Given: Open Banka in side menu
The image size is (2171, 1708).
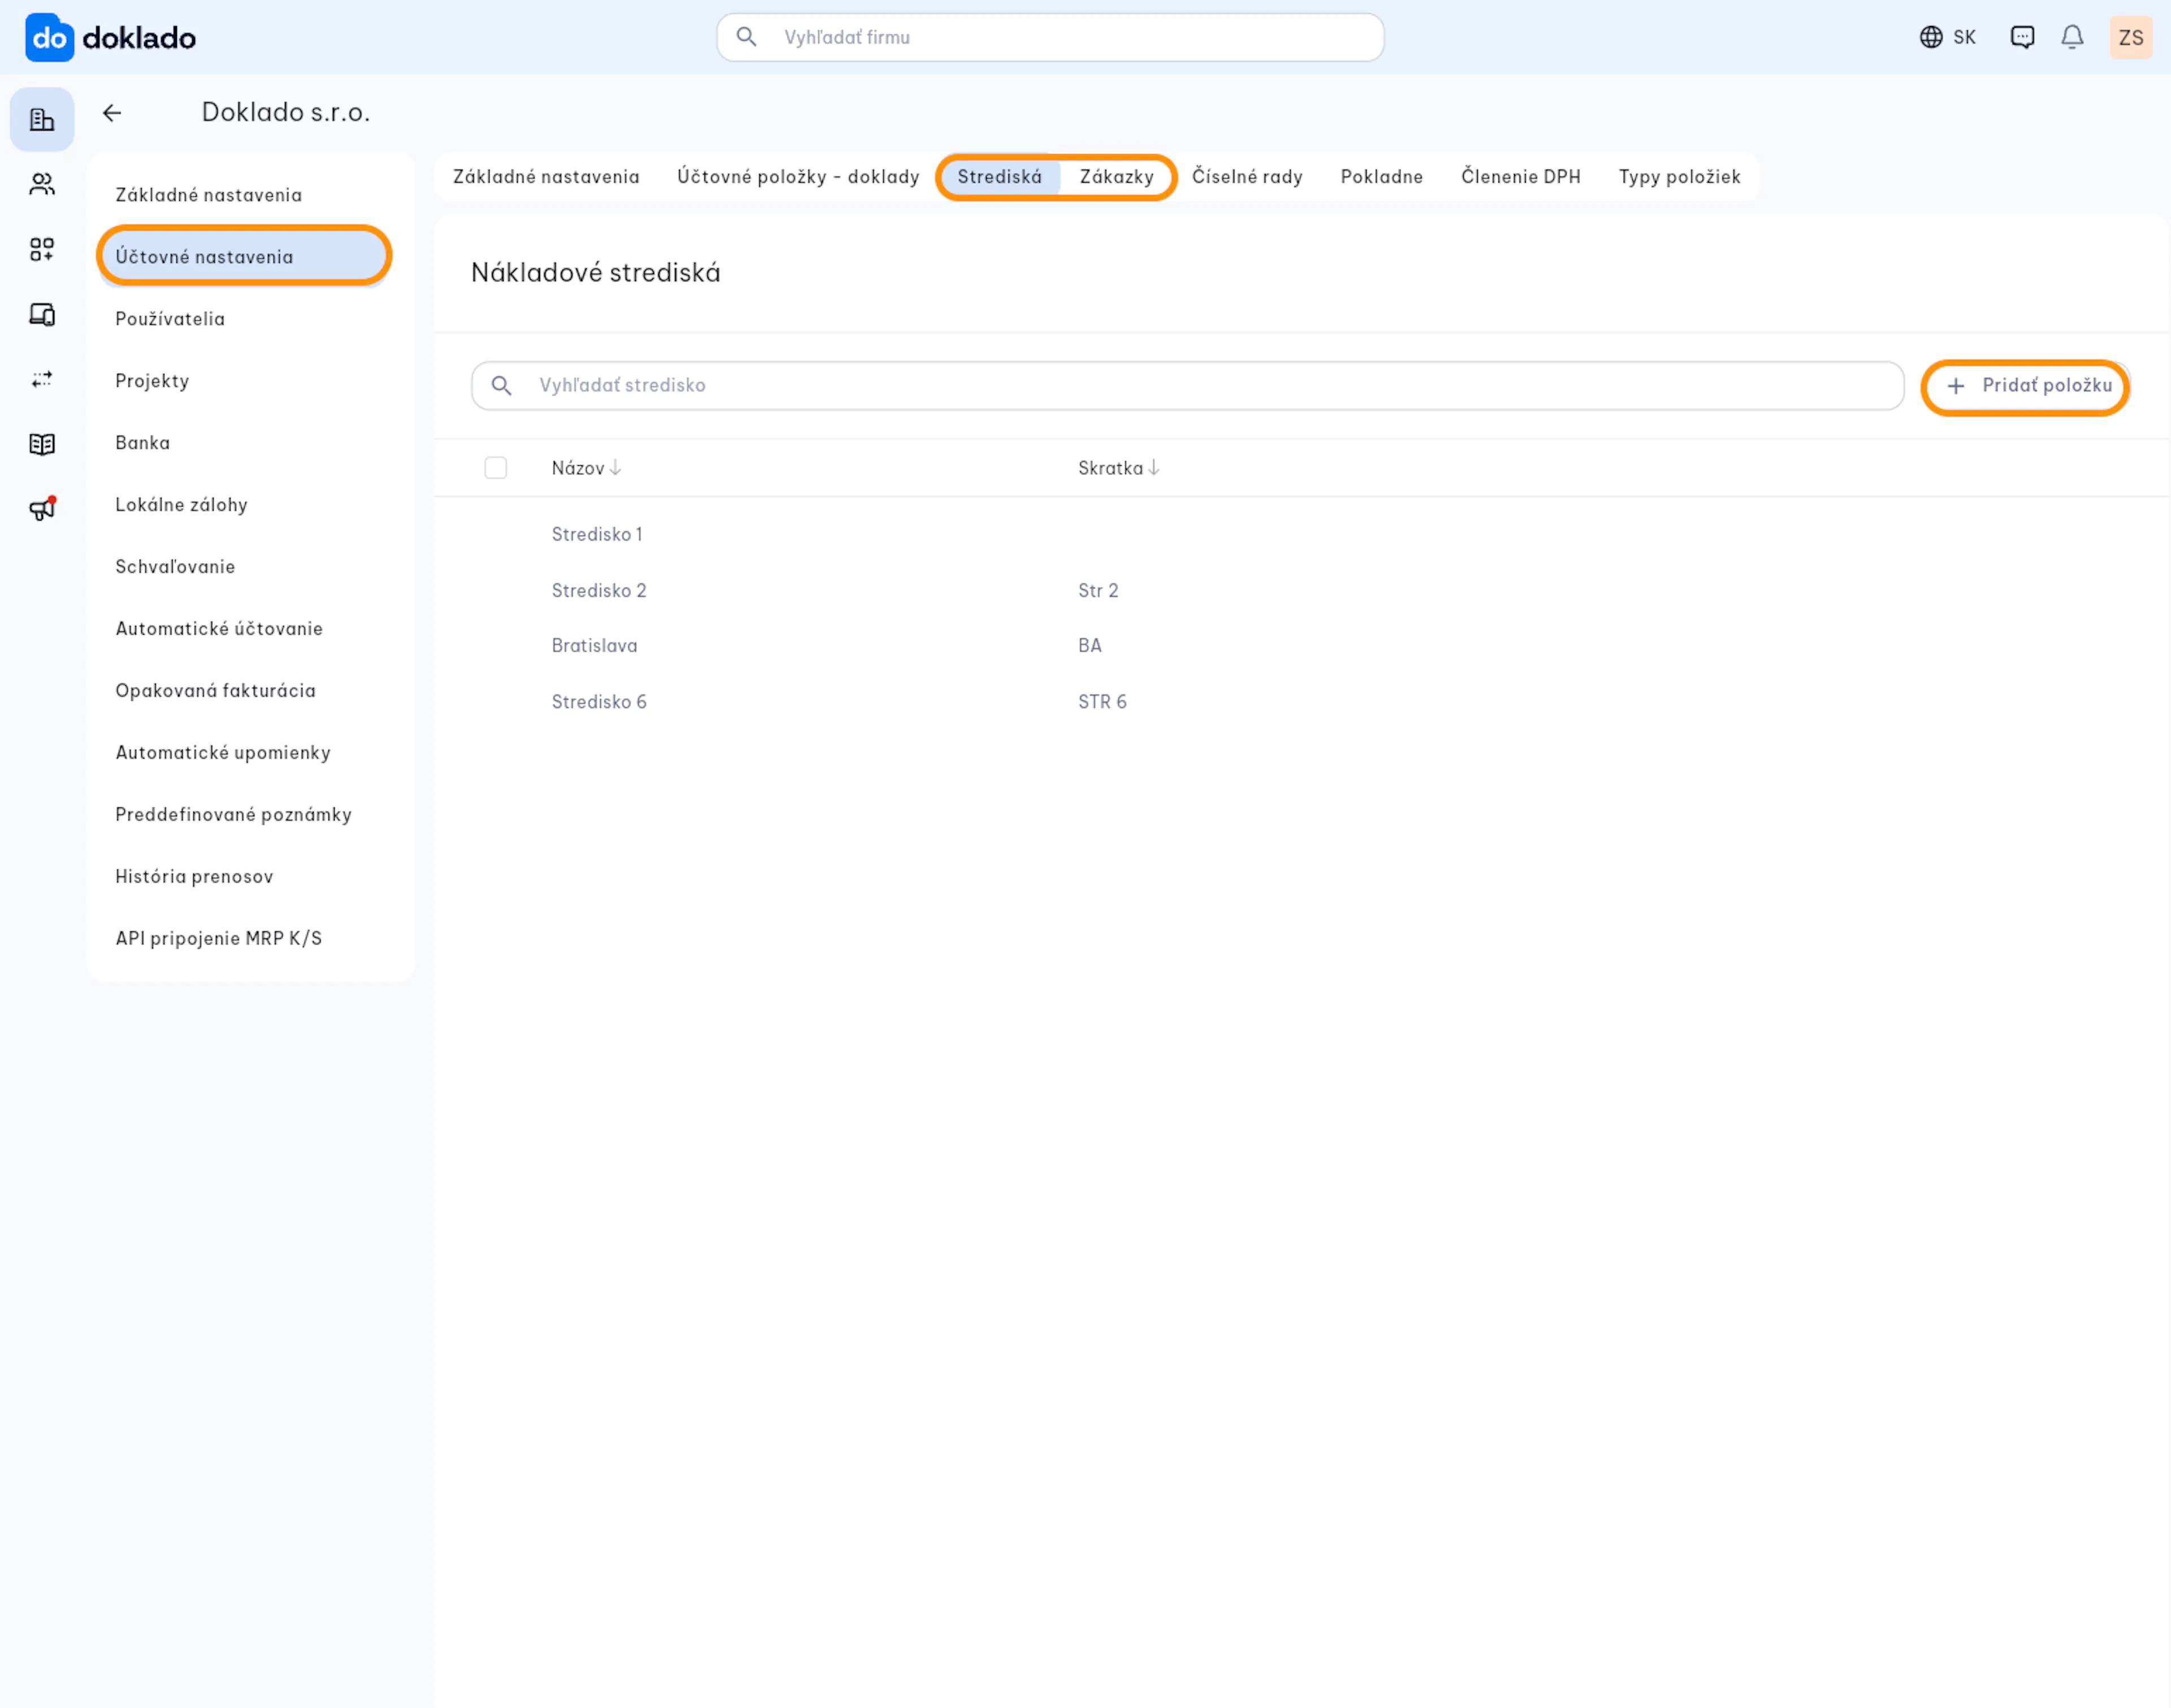Looking at the screenshot, I should pos(245,443).
